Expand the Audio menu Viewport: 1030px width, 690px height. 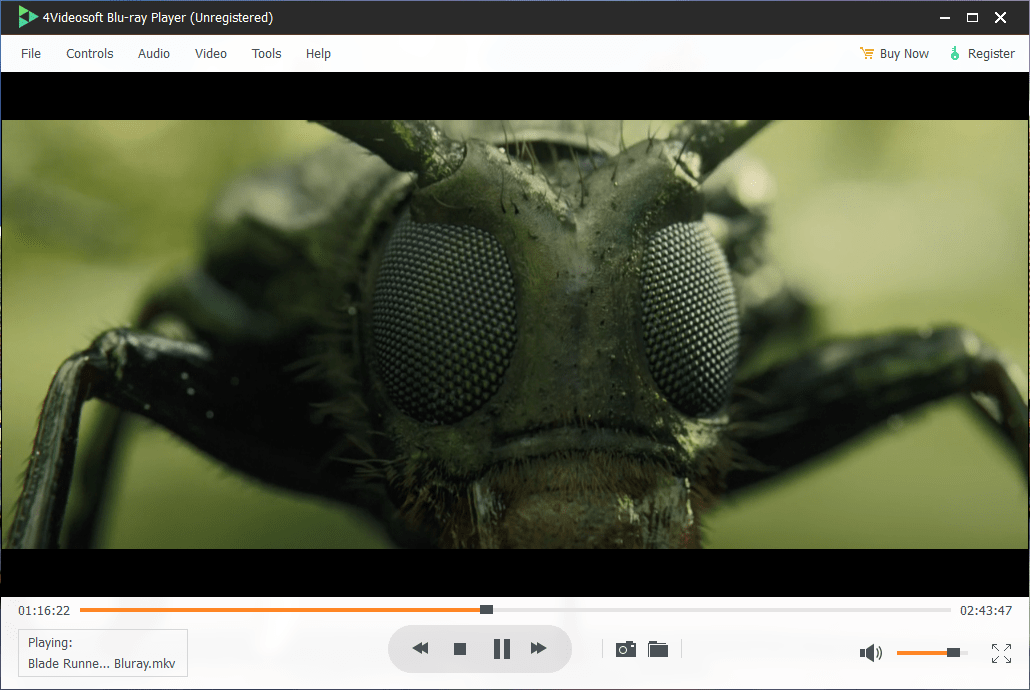coord(154,54)
